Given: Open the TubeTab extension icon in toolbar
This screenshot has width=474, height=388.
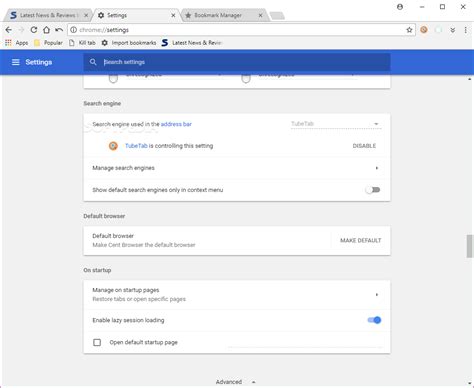Looking at the screenshot, I should point(424,30).
